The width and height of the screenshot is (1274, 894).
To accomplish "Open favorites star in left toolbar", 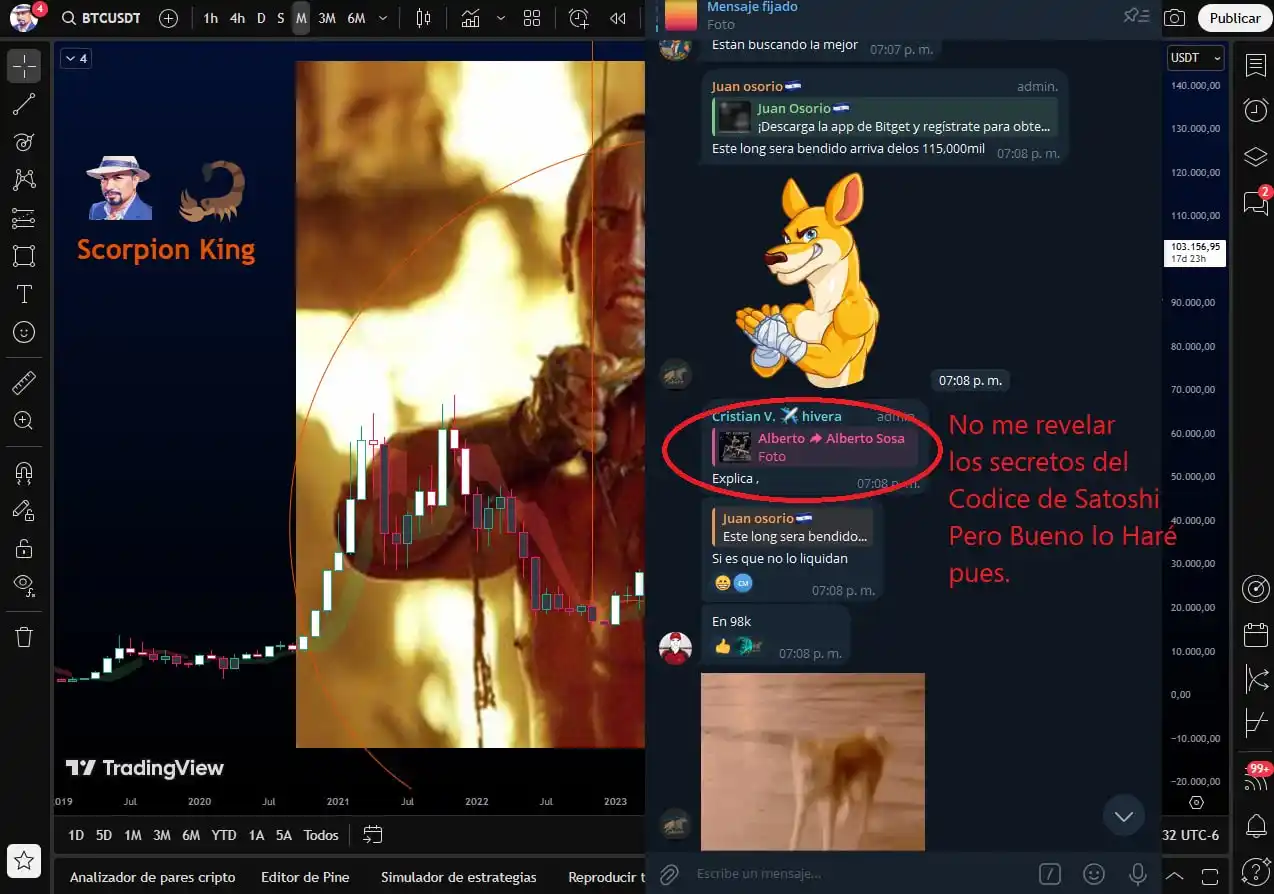I will point(24,861).
